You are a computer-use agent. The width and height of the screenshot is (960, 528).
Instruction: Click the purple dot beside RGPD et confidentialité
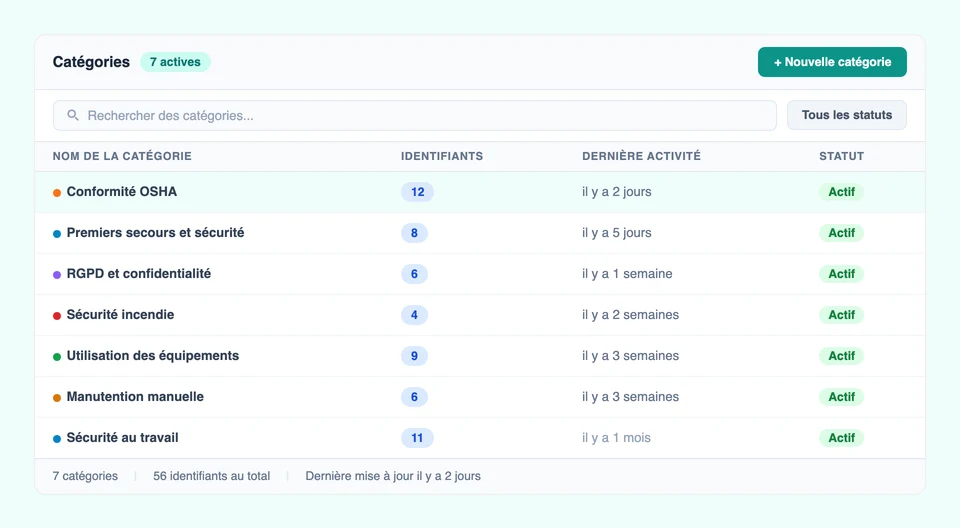click(57, 275)
